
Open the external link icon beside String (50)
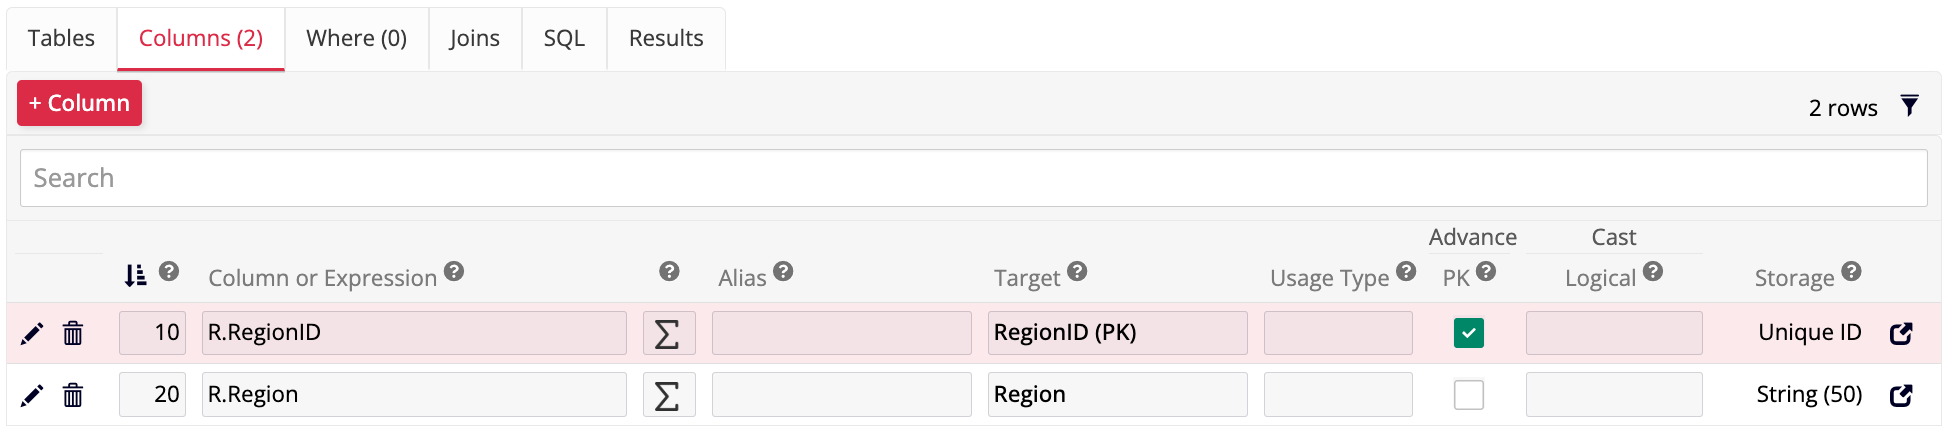click(x=1901, y=395)
